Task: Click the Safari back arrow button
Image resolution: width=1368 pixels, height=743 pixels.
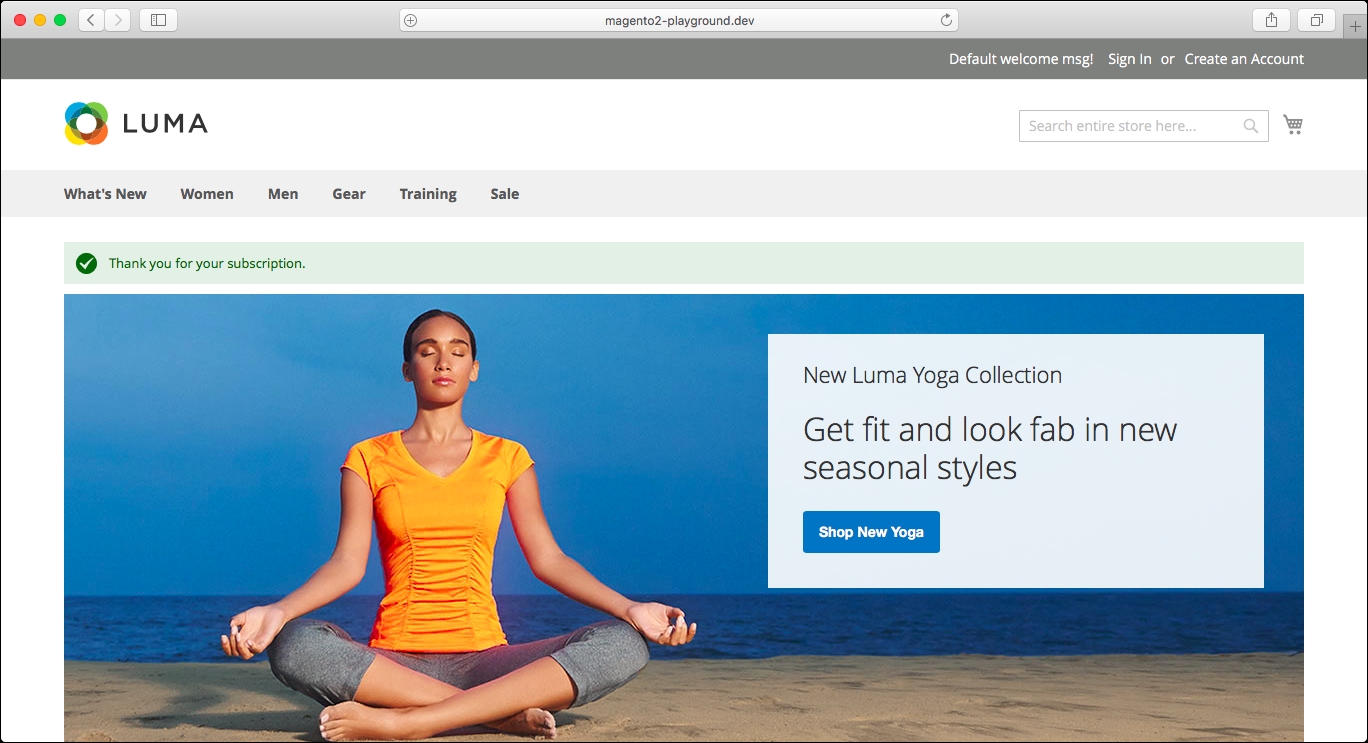Action: (x=91, y=20)
